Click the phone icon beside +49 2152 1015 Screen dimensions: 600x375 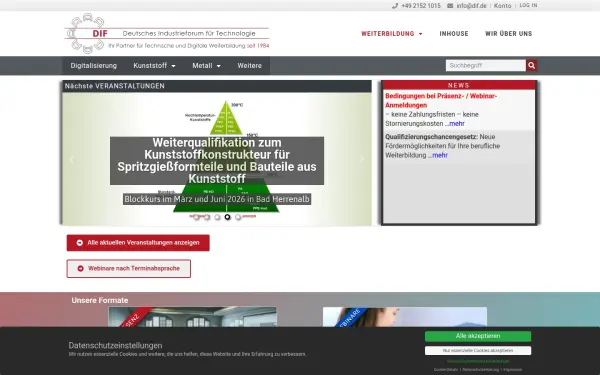(395, 6)
